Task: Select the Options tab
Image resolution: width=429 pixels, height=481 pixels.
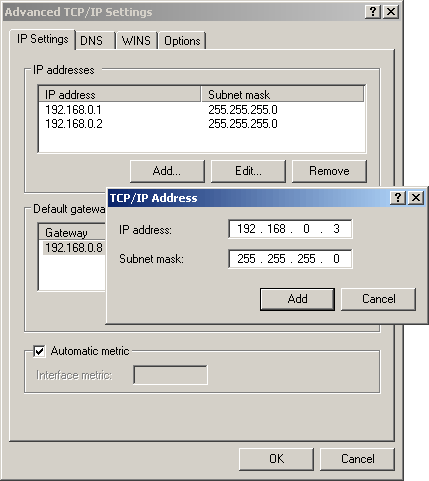Action: [182, 41]
